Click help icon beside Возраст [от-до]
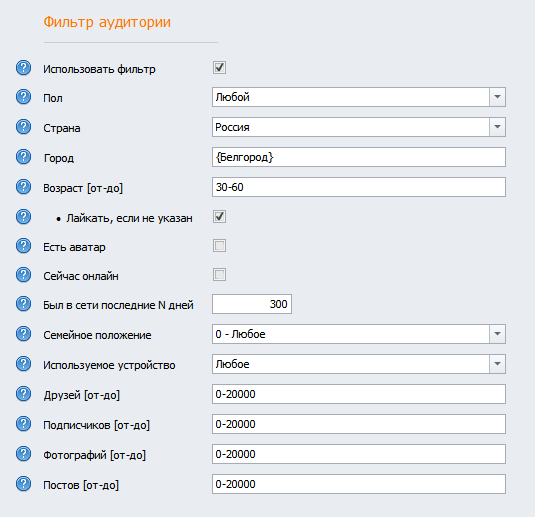This screenshot has height=517, width=535. (24, 187)
